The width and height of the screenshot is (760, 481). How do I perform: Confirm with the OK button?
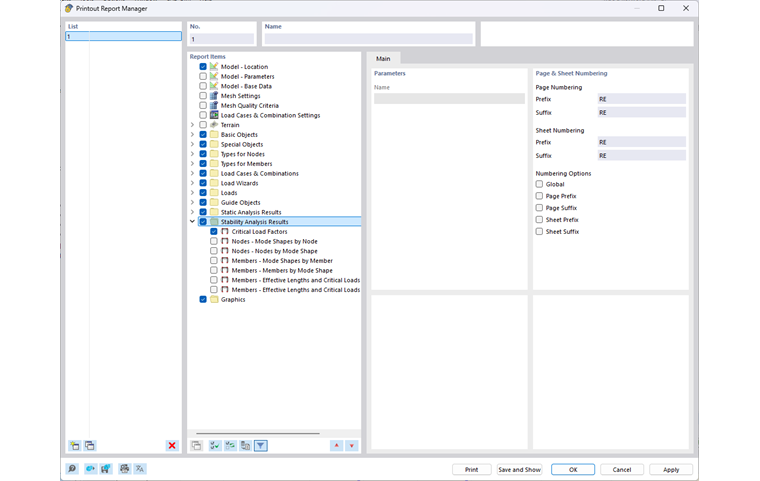click(573, 469)
